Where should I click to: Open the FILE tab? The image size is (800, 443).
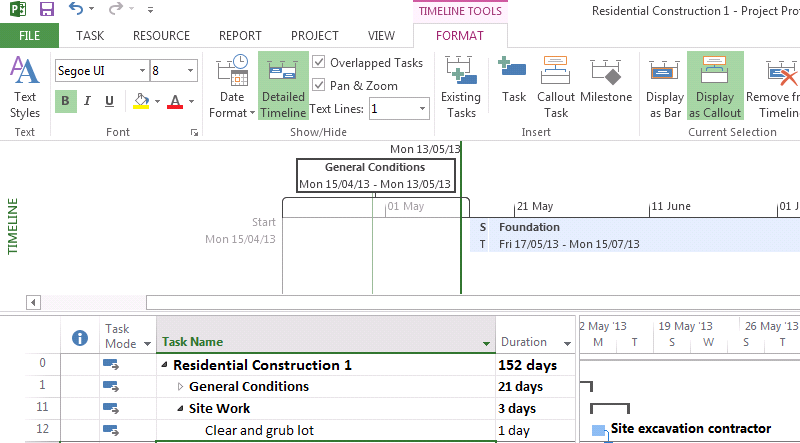click(x=29, y=35)
